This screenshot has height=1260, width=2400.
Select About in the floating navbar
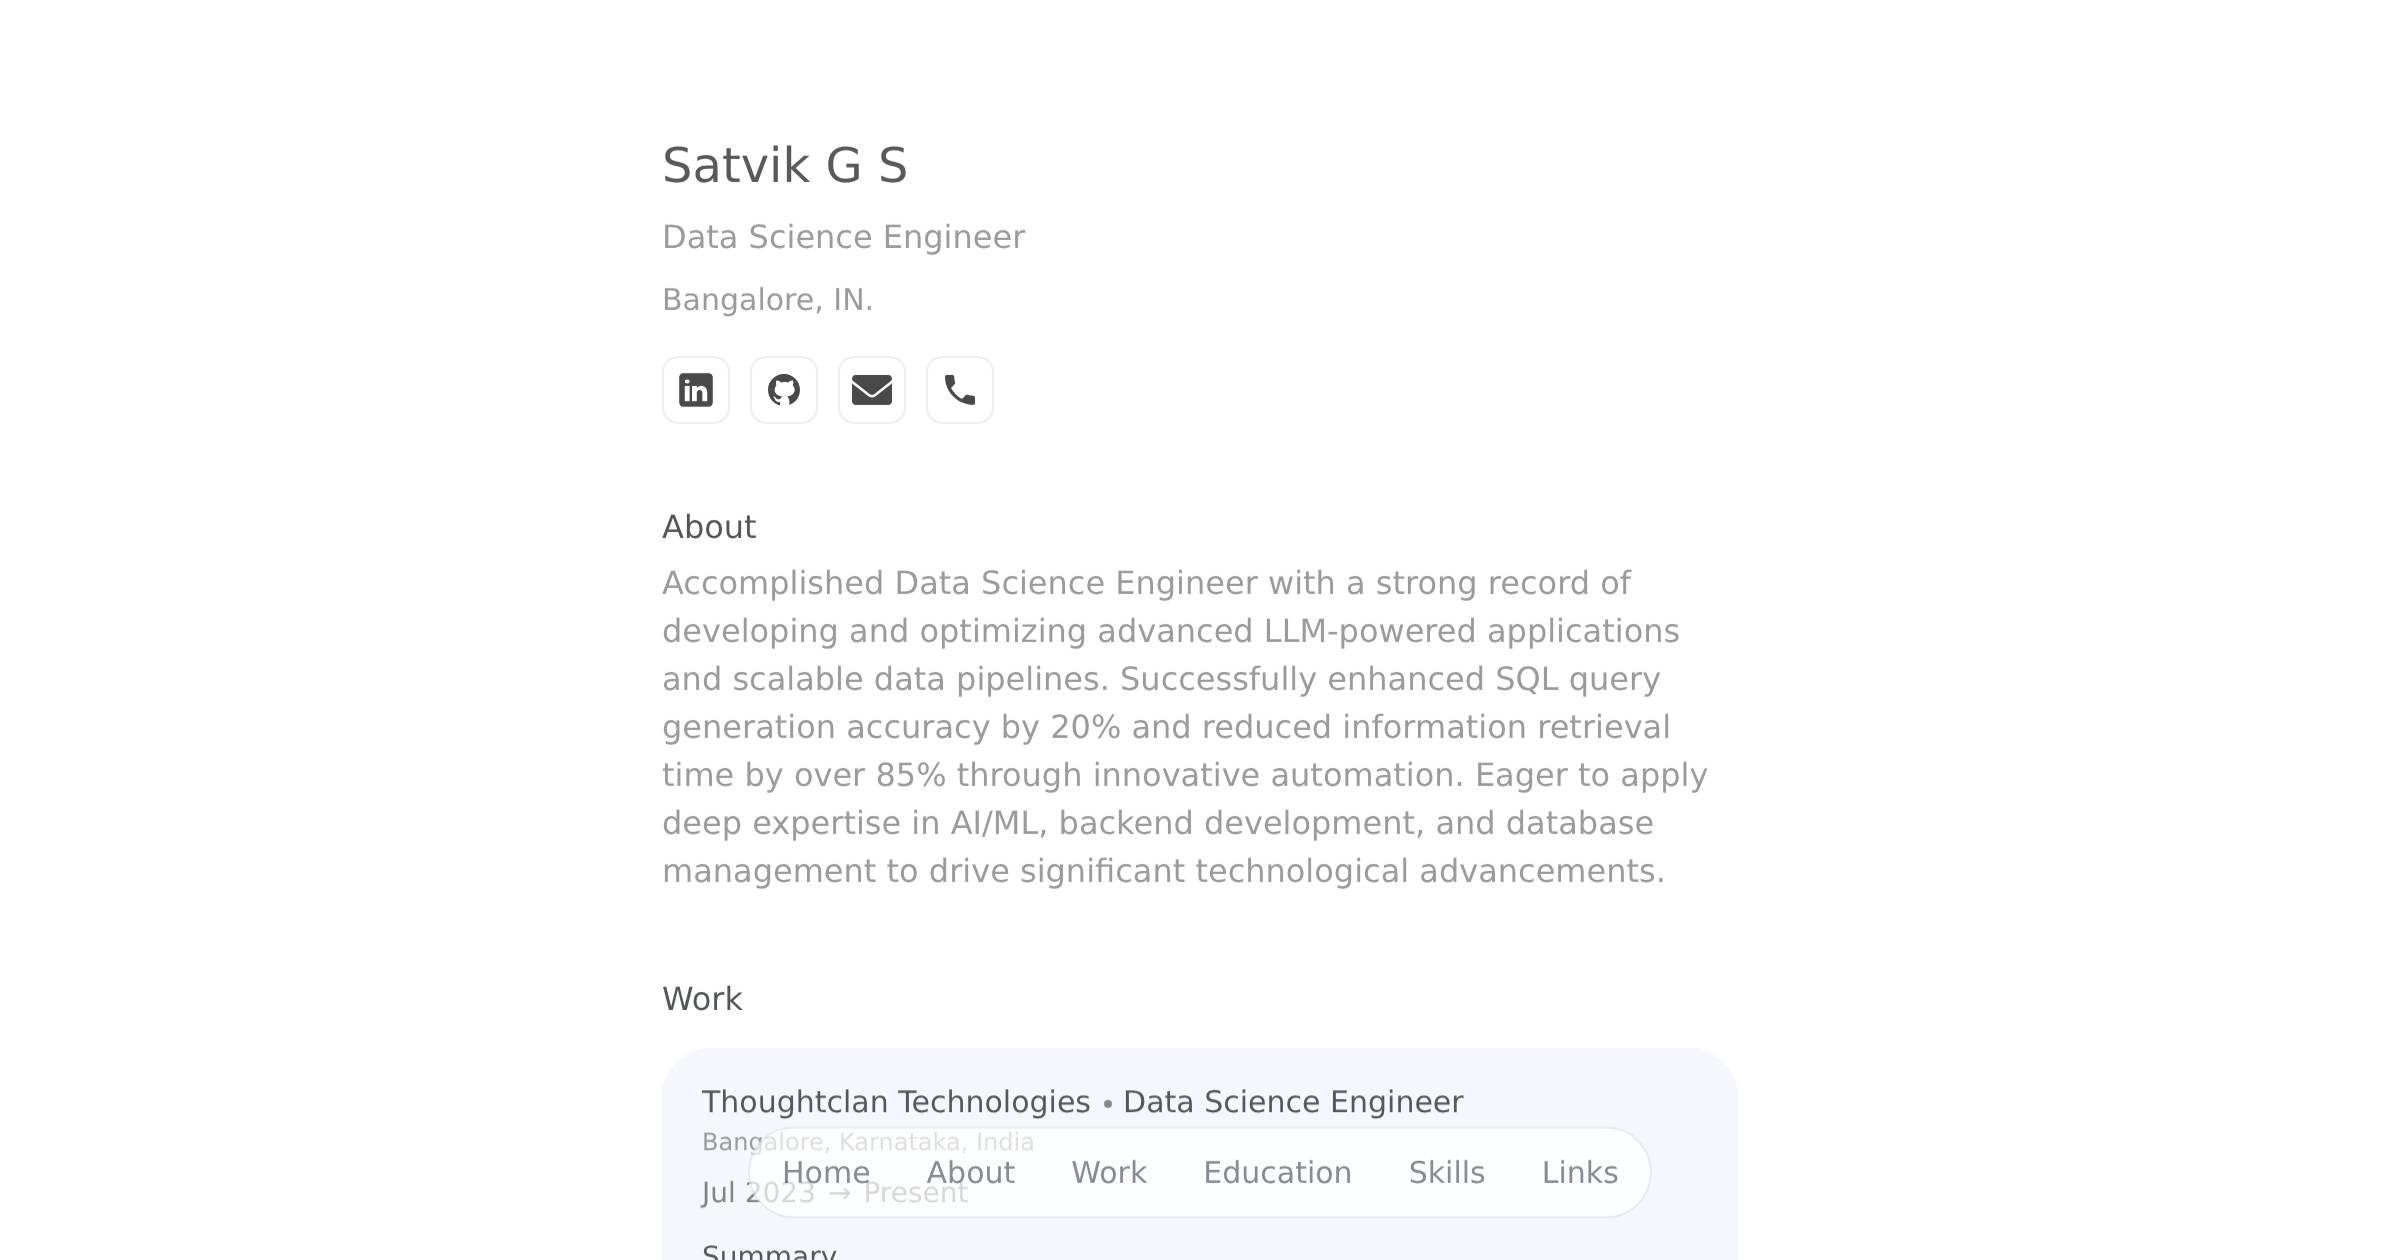coord(971,1172)
